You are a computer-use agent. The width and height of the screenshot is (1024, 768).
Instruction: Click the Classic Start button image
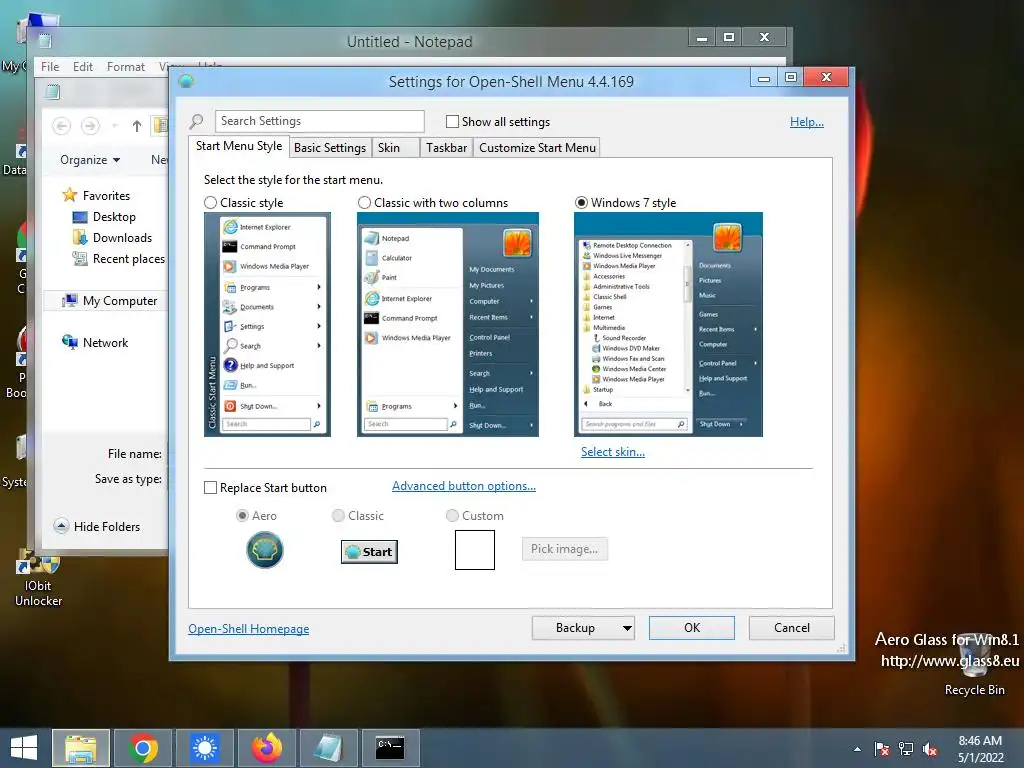[369, 552]
